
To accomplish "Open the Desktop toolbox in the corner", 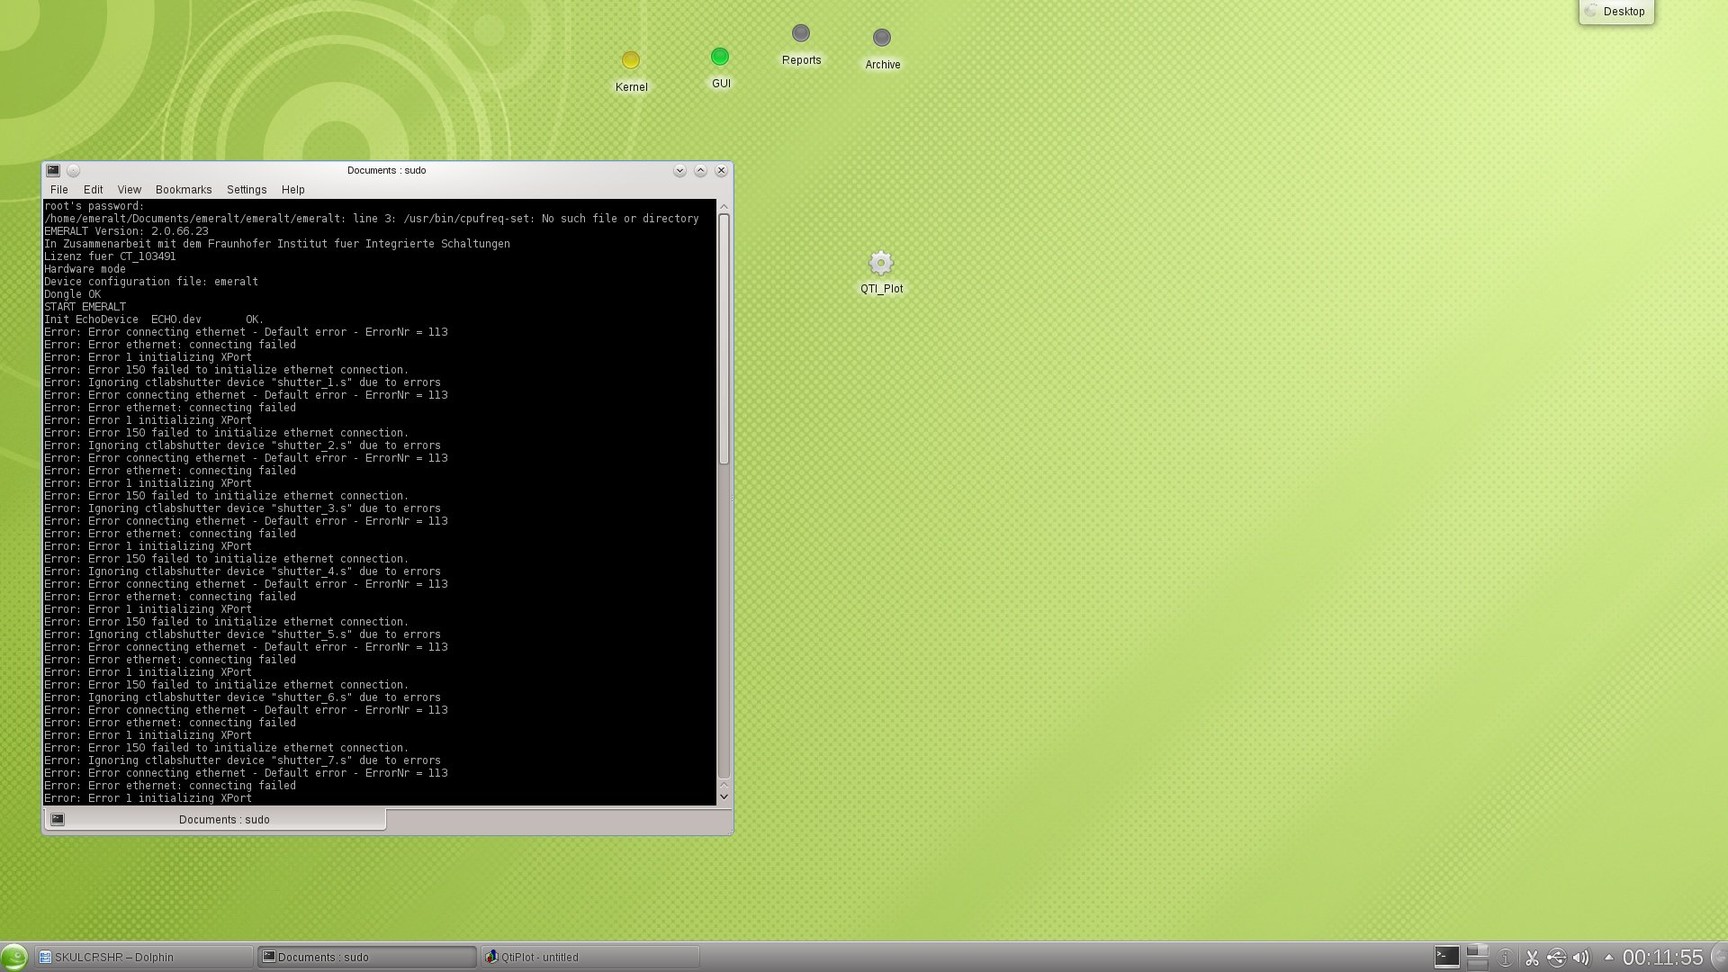I will pyautogui.click(x=1616, y=11).
